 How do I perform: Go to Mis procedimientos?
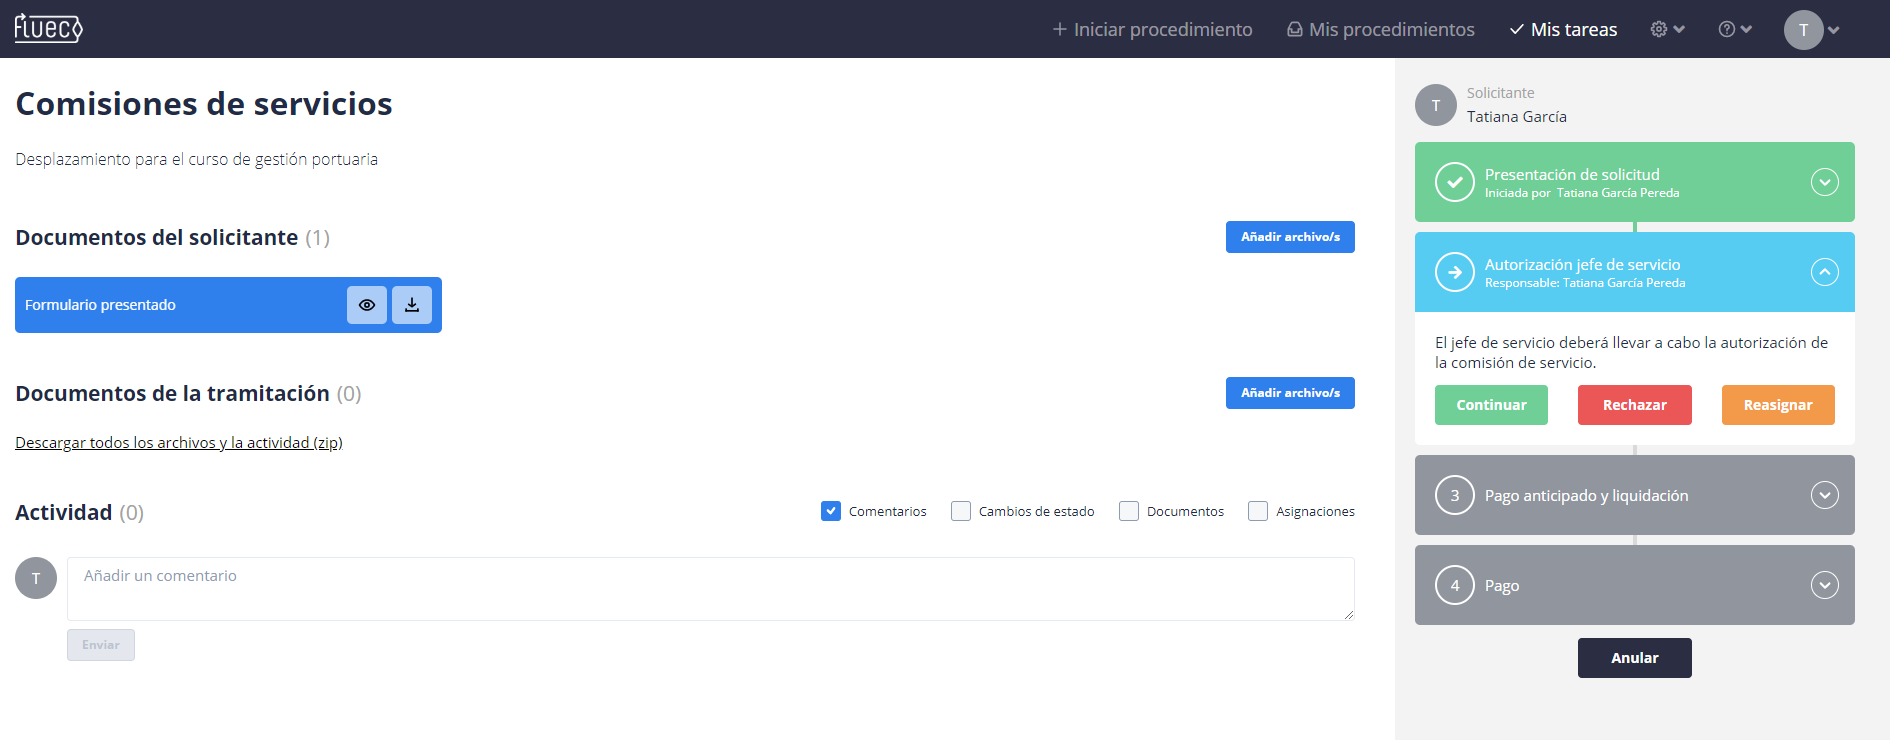coord(1380,29)
